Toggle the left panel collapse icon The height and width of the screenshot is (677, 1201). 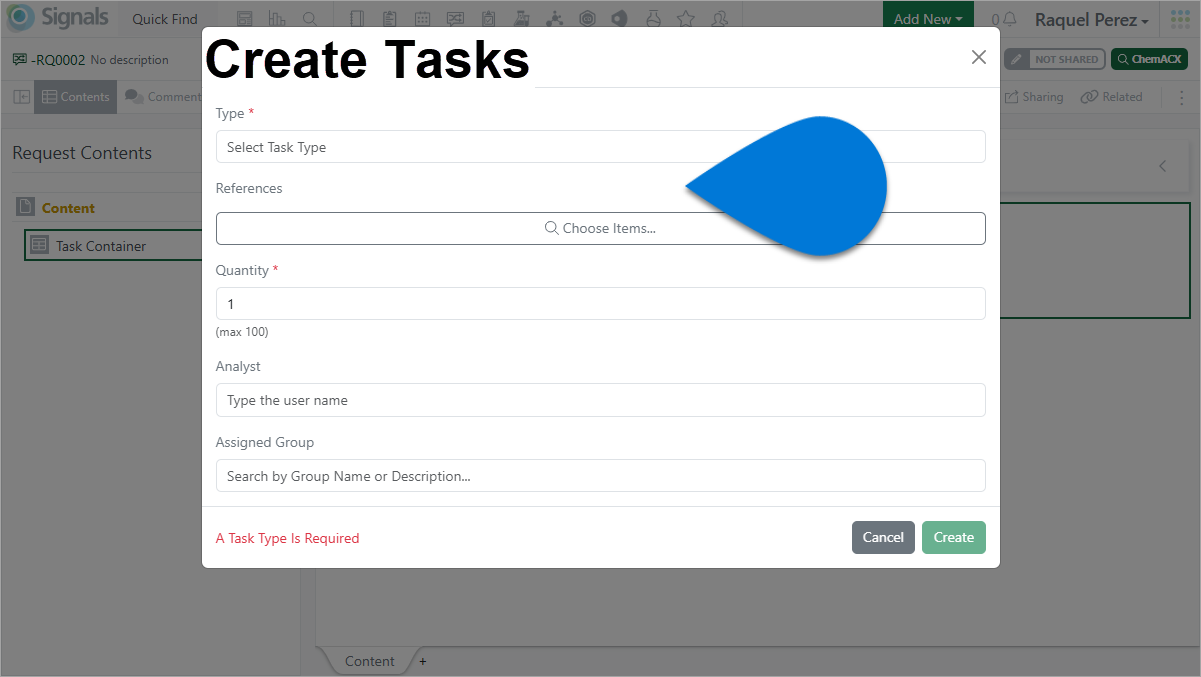pos(21,97)
